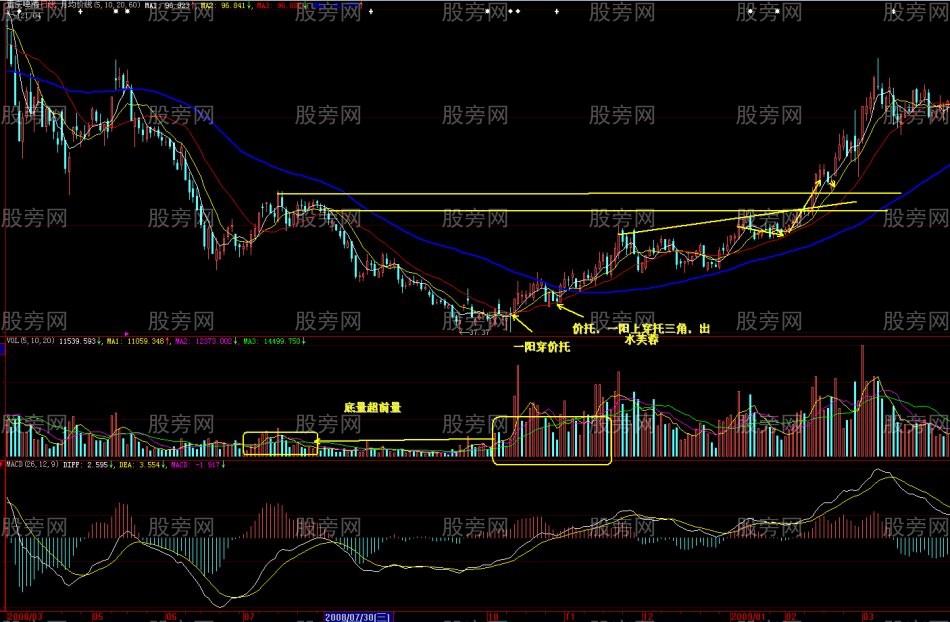Click the 2008/03 date axis label
This screenshot has height=622, width=950.
coord(24,617)
